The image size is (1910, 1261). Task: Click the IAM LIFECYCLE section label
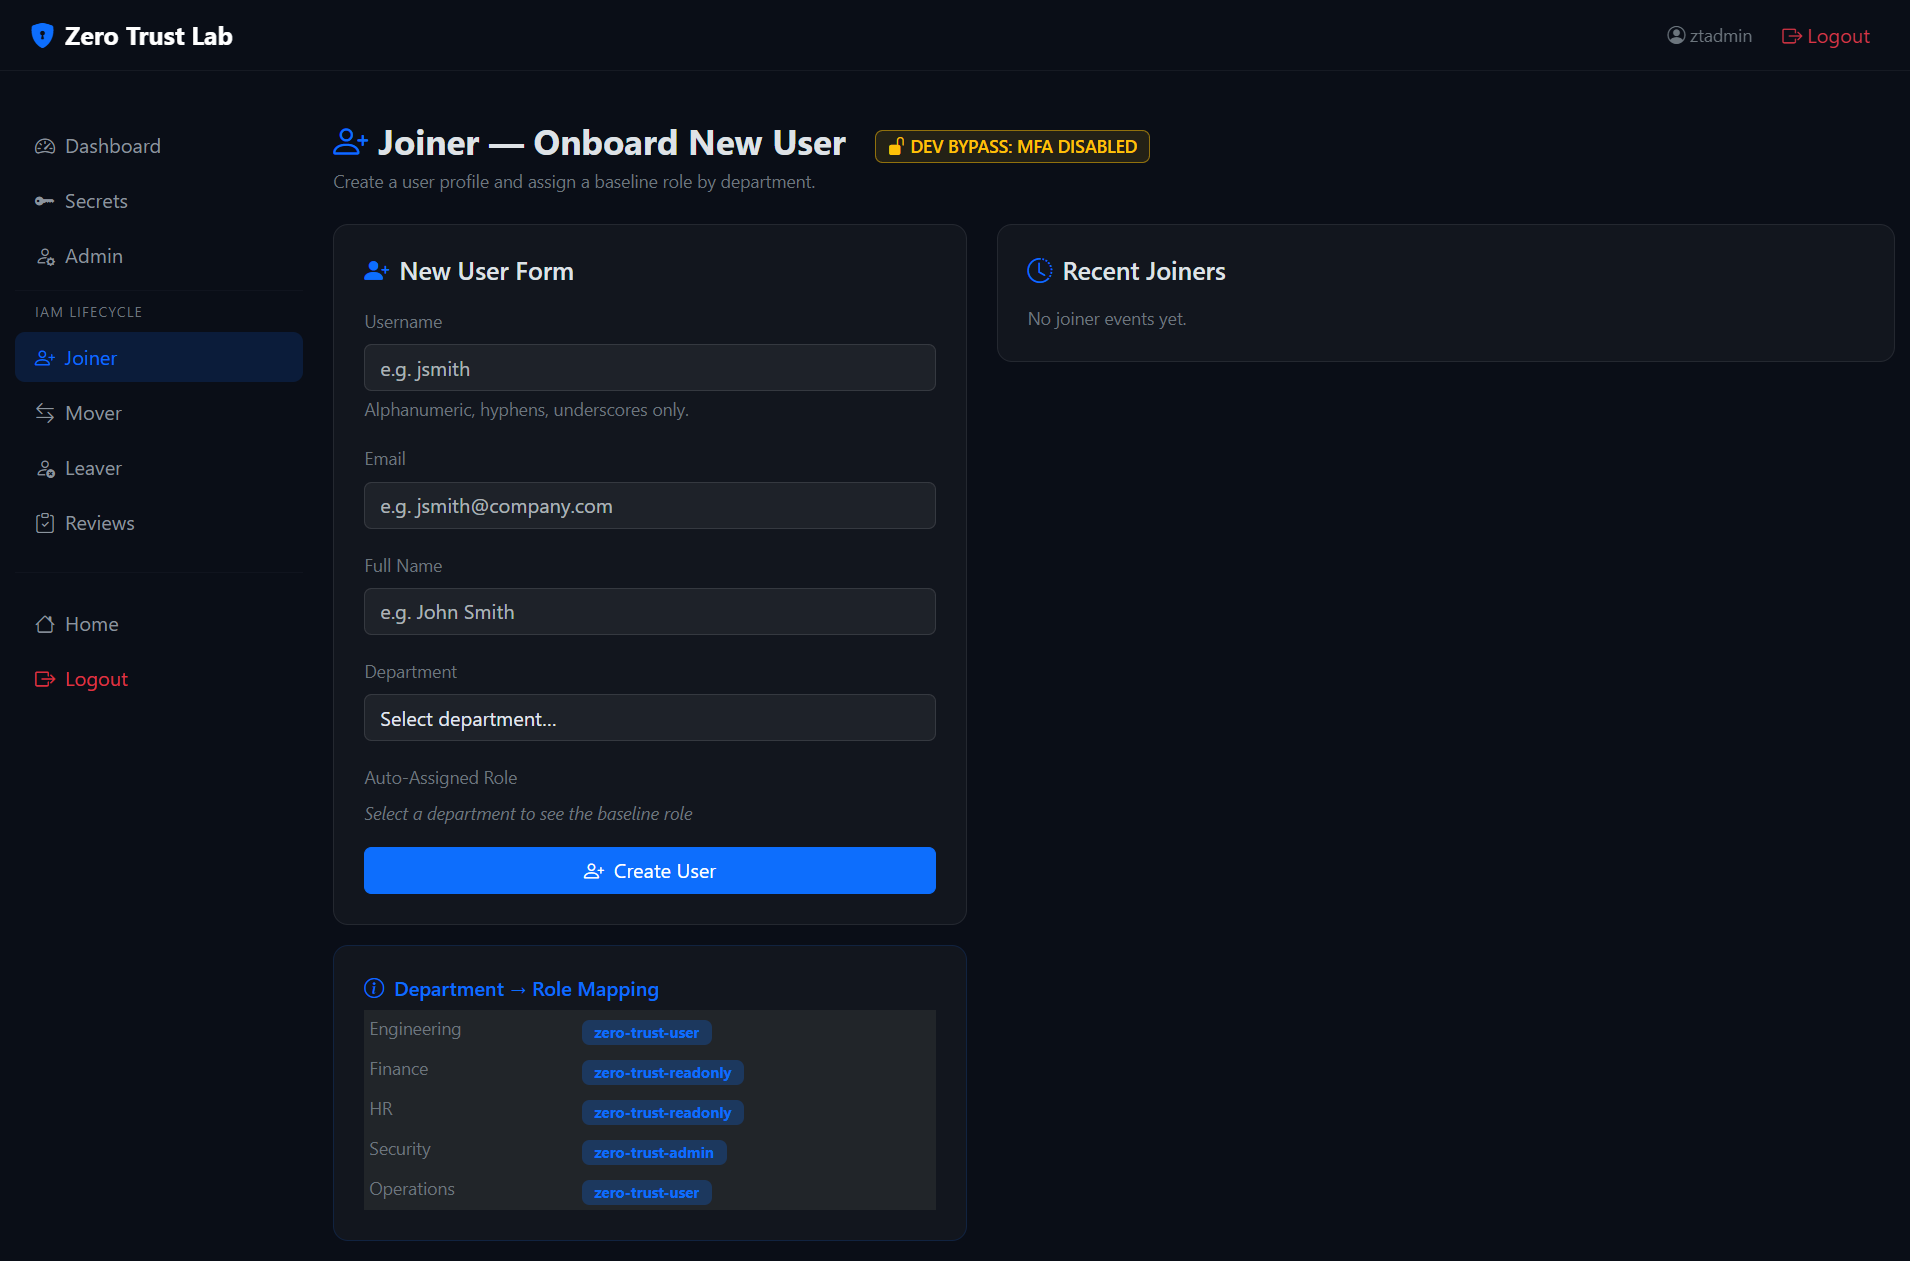[88, 312]
